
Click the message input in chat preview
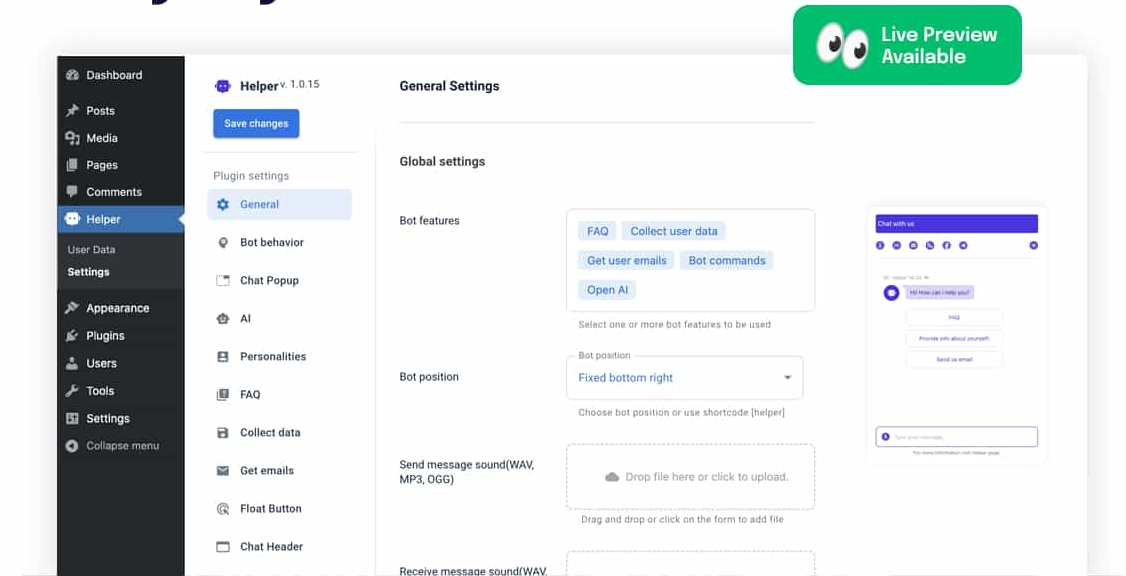pos(957,437)
